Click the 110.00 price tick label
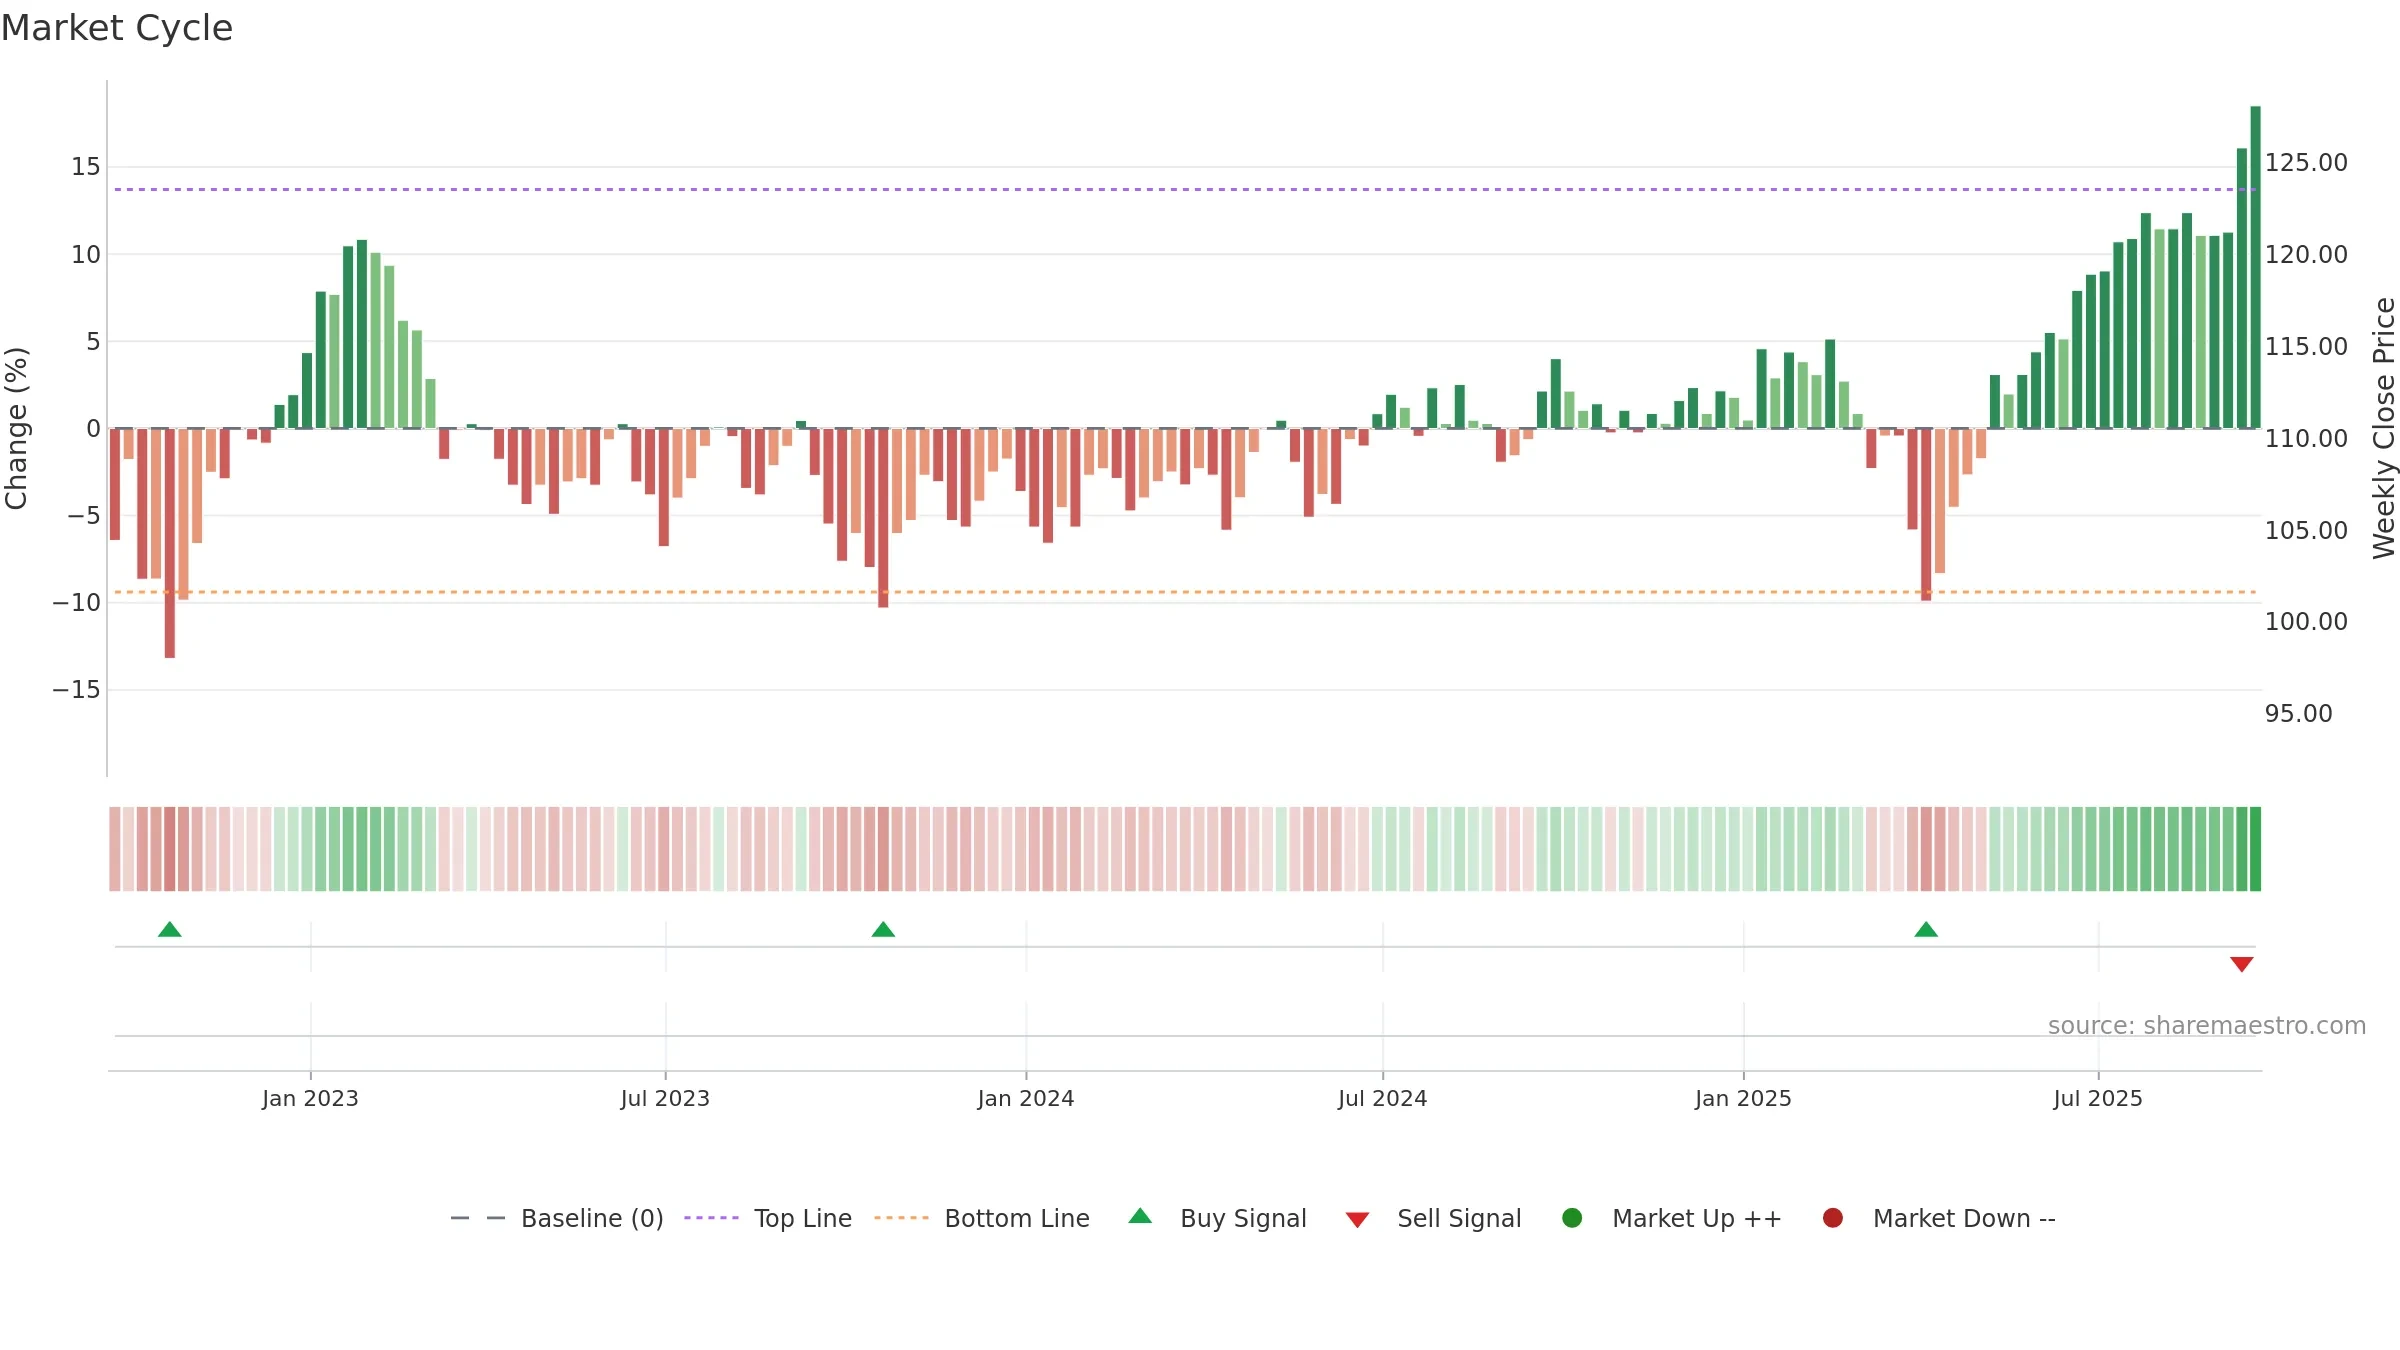 (2306, 438)
